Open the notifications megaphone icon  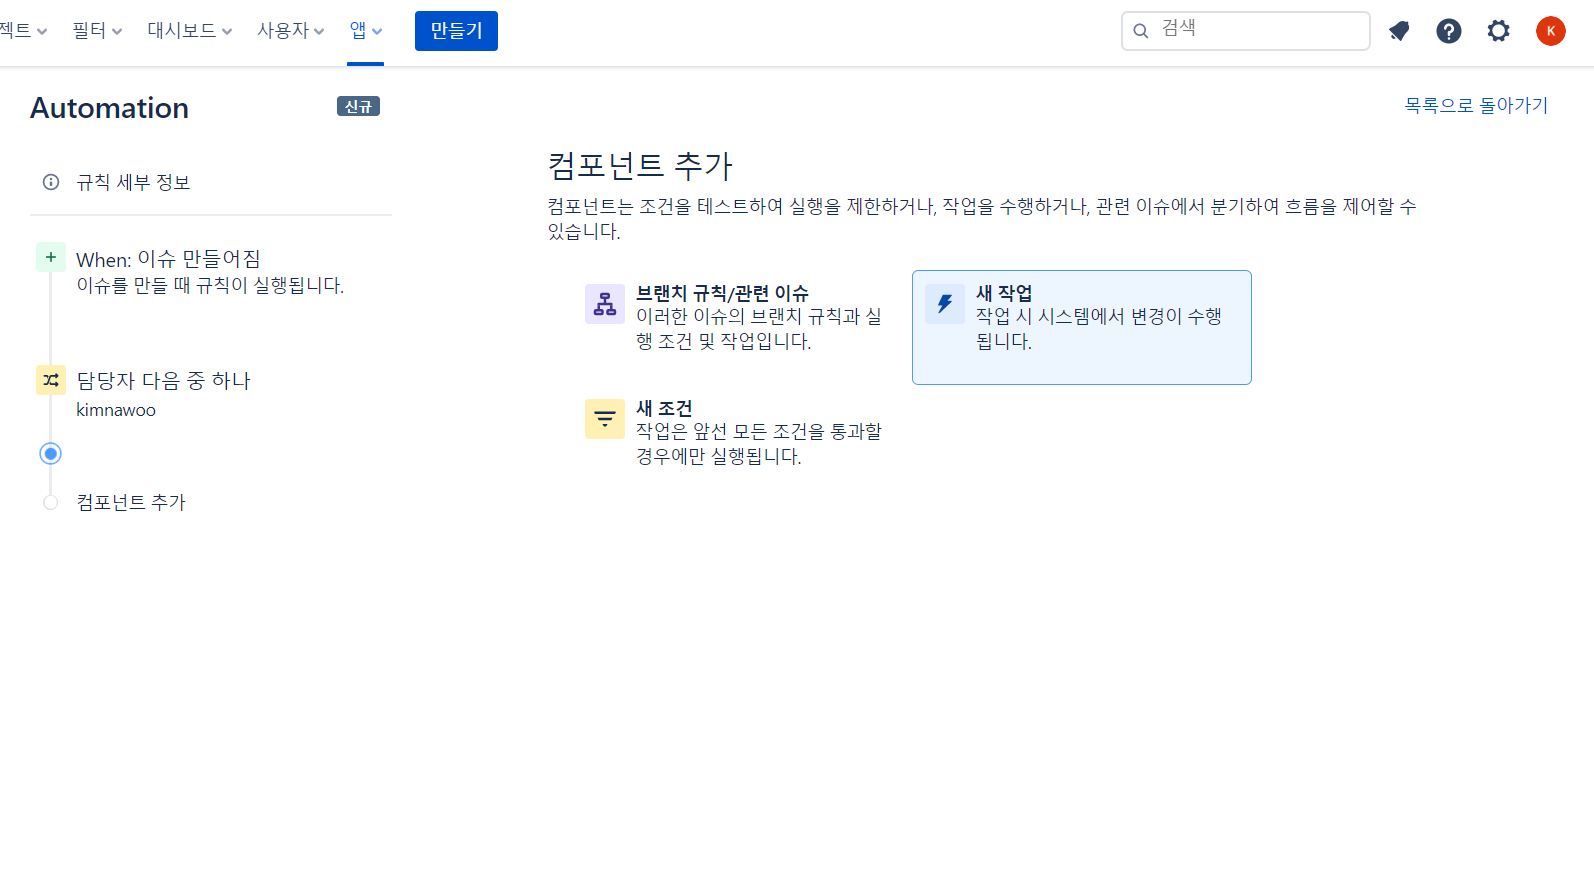pyautogui.click(x=1399, y=31)
